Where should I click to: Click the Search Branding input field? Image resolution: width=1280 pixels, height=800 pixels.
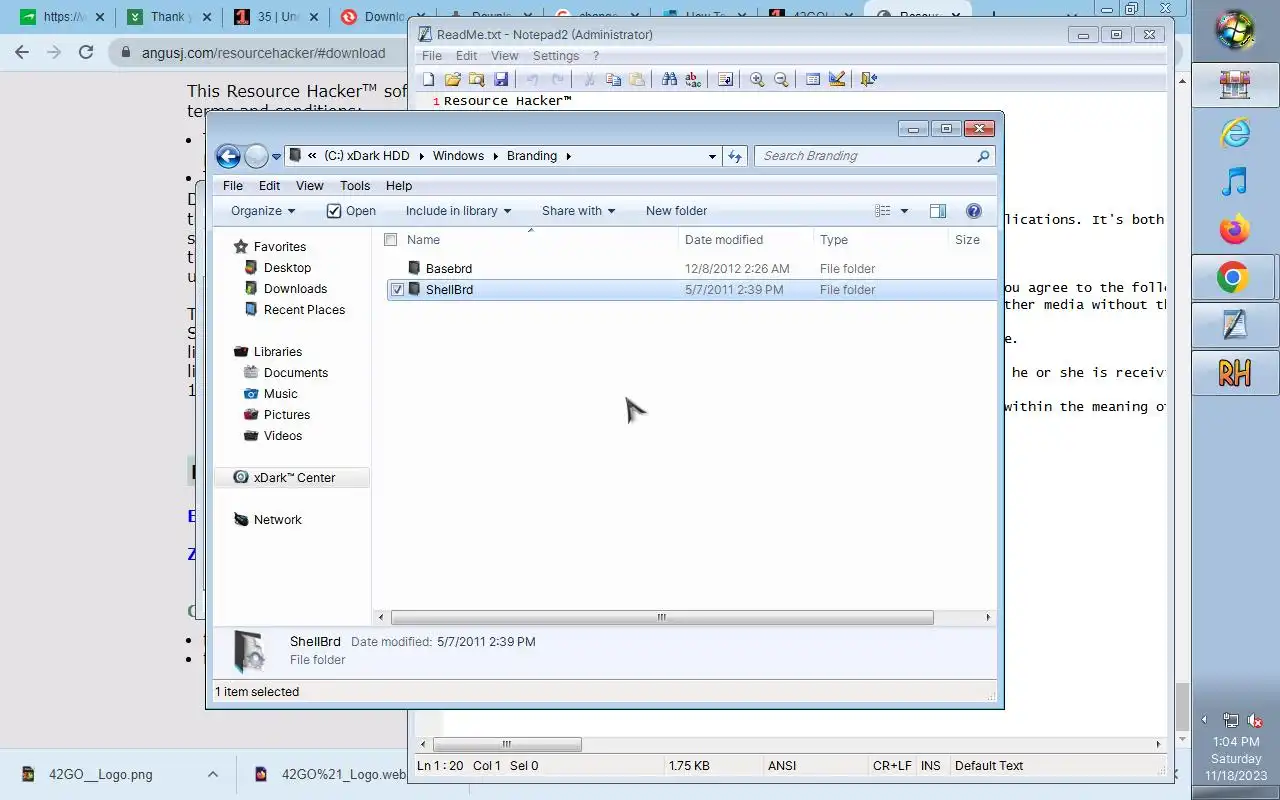coord(868,156)
